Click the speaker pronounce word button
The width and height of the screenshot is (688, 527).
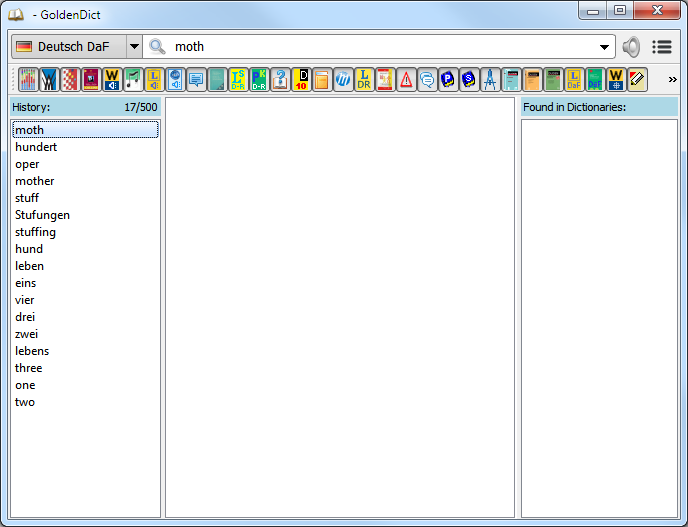click(x=631, y=47)
